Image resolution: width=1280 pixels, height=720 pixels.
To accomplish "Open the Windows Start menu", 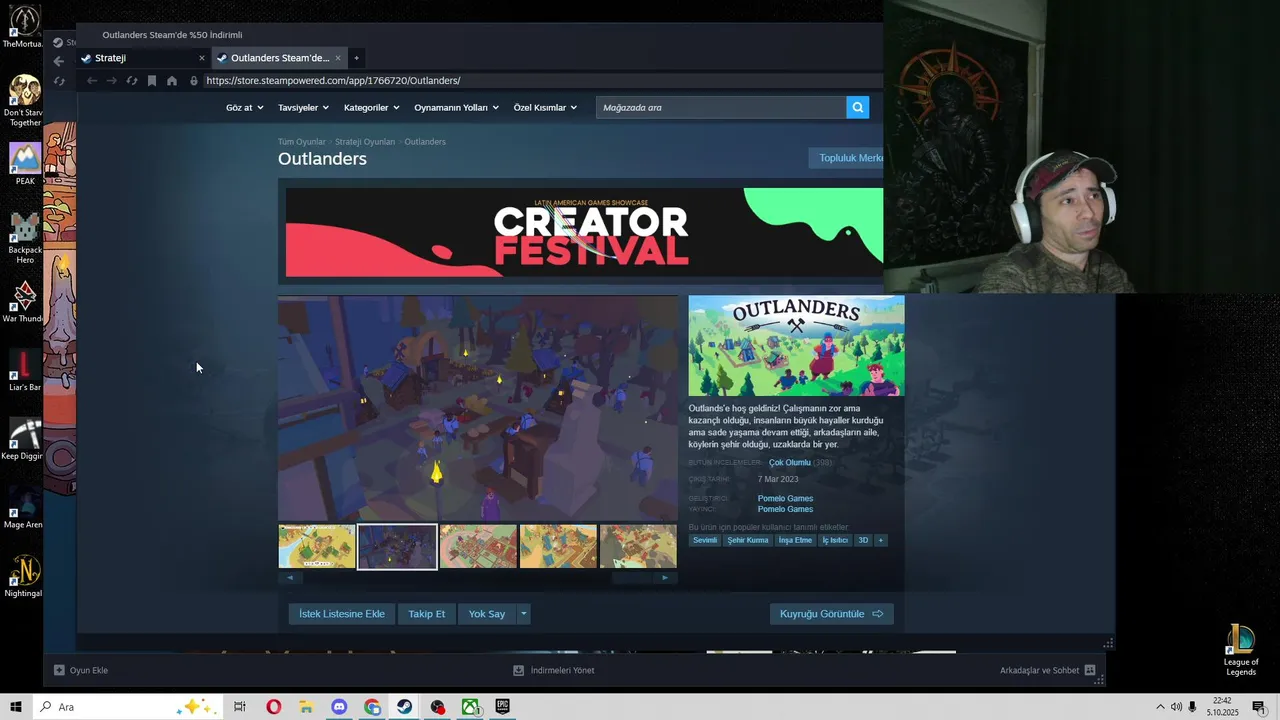I will (15, 707).
